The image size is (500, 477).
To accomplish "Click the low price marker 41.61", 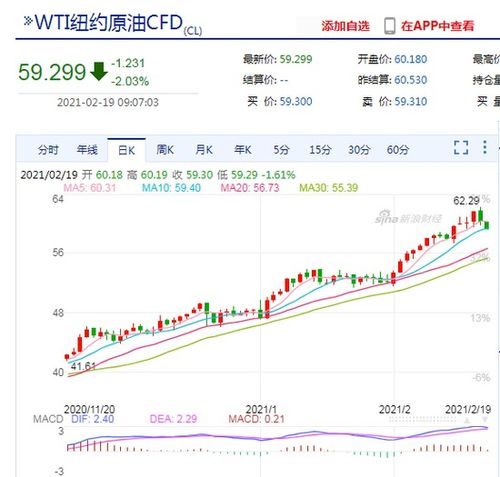I will pos(83,366).
